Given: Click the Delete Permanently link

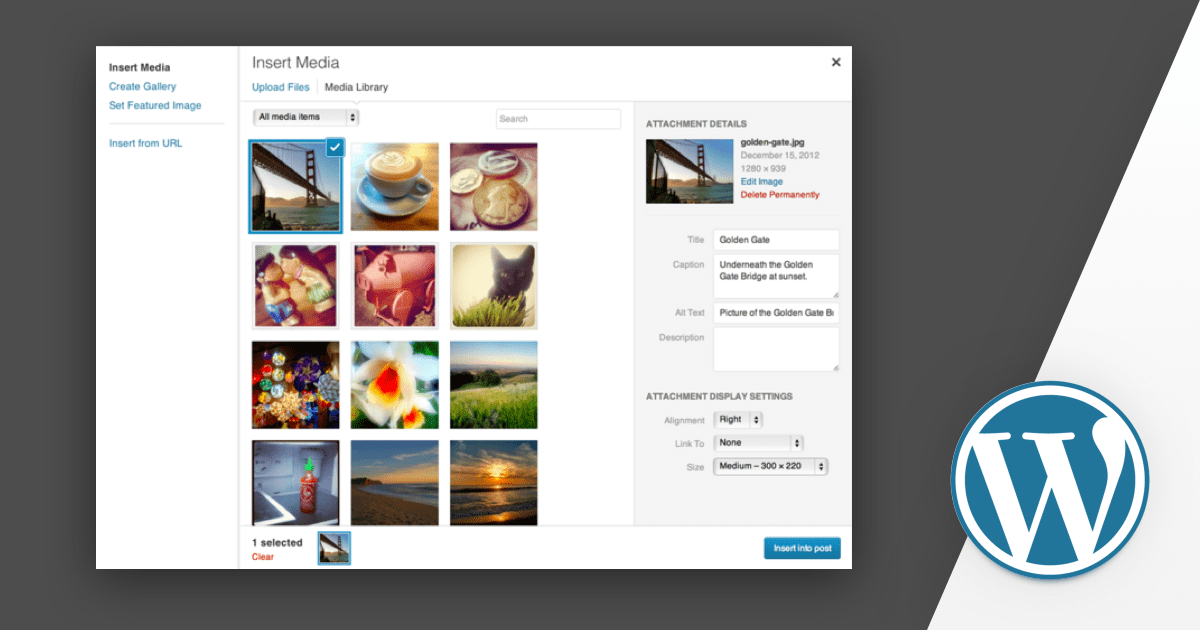Looking at the screenshot, I should pos(779,195).
